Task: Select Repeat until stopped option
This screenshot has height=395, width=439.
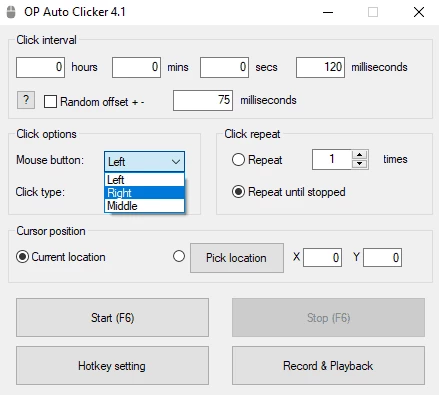Action: coord(238,192)
